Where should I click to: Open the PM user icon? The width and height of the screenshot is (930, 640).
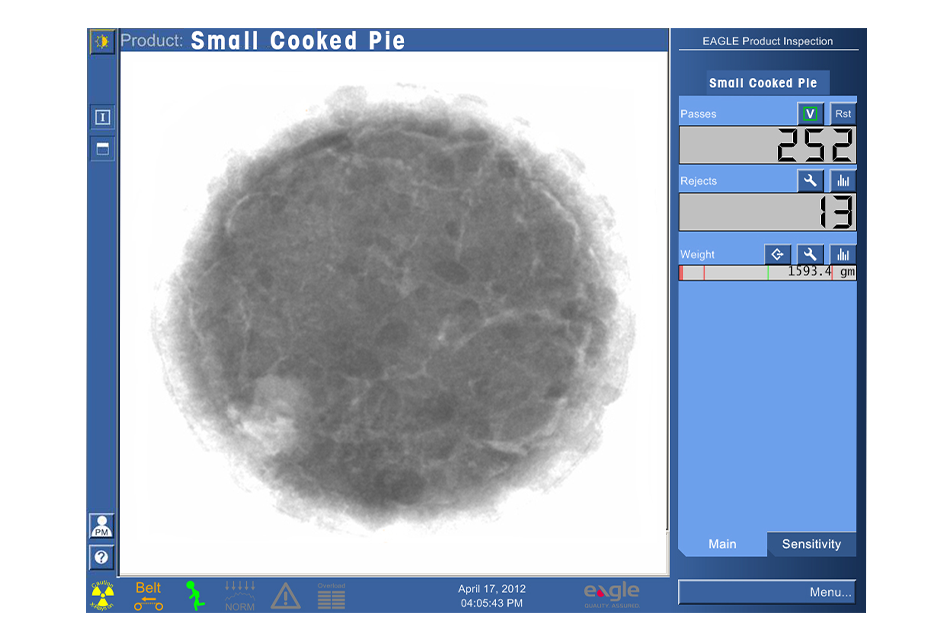102,526
